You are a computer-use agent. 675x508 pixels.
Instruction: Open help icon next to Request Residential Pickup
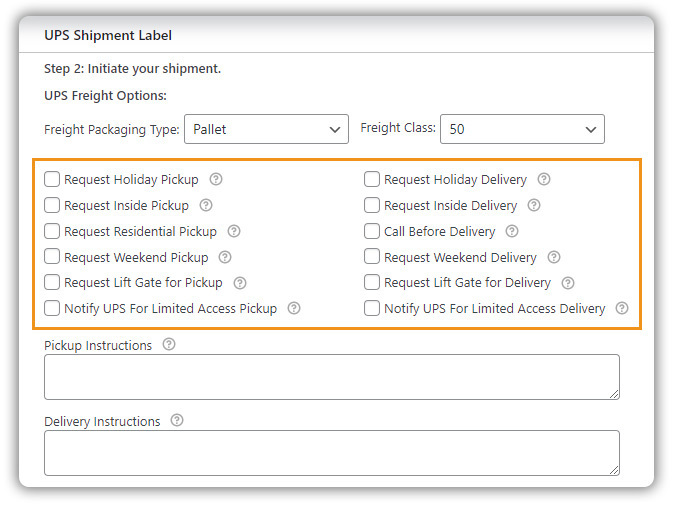[234, 231]
